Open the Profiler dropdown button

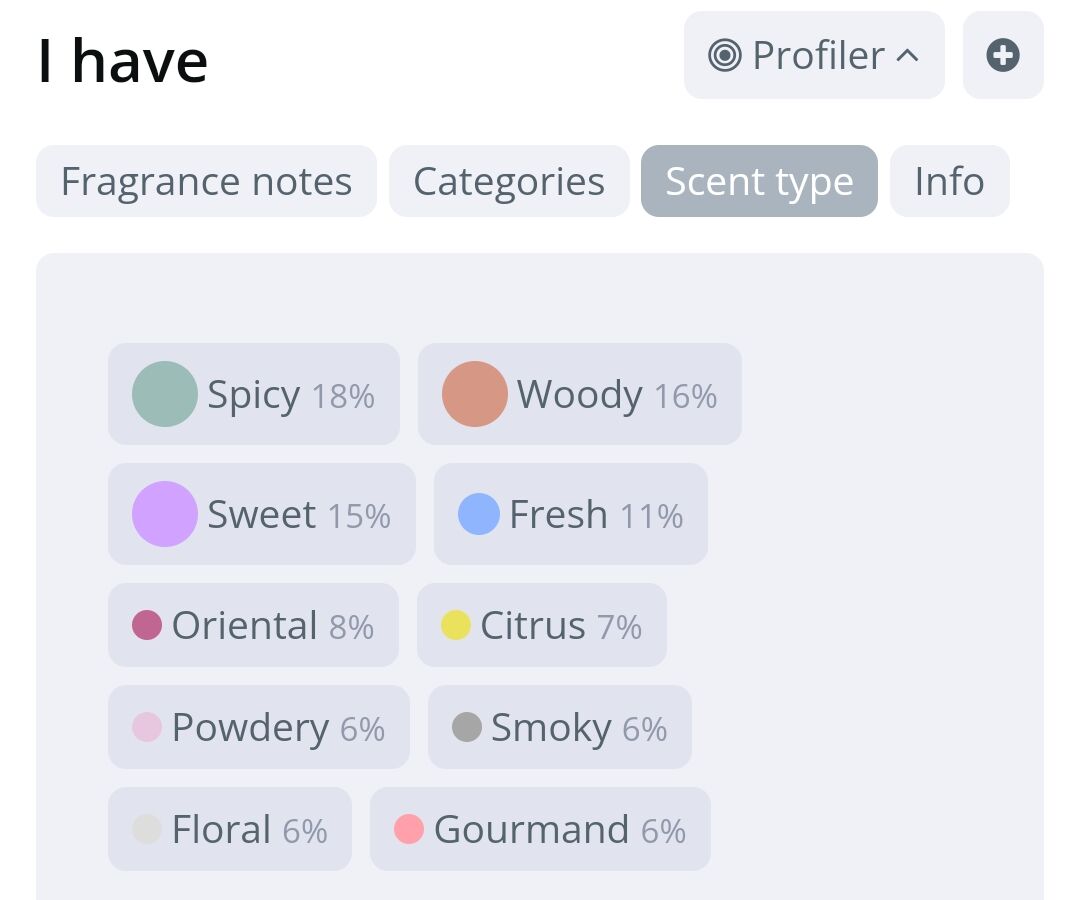814,55
